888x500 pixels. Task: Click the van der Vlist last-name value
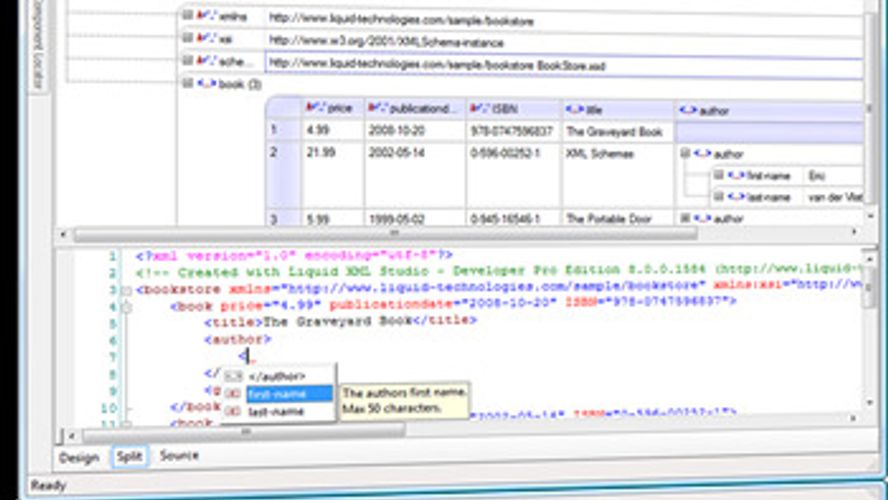[835, 197]
